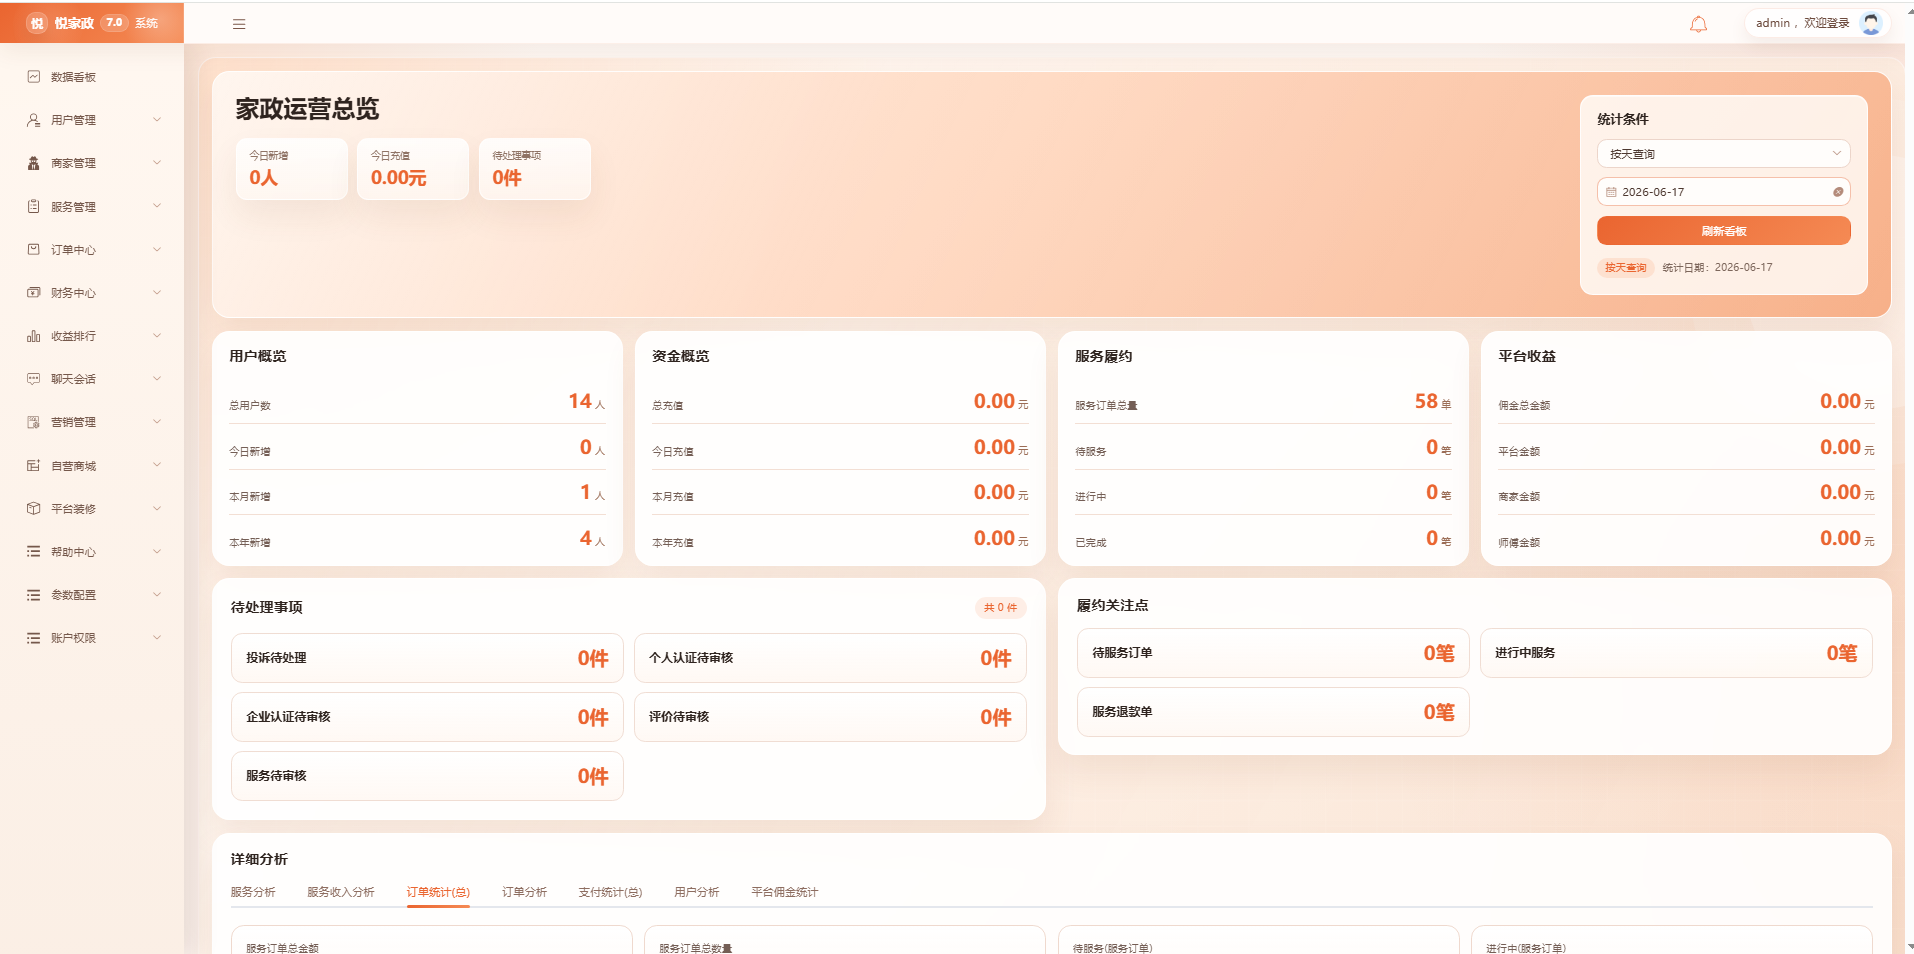Open the admin user avatar

[1871, 23]
